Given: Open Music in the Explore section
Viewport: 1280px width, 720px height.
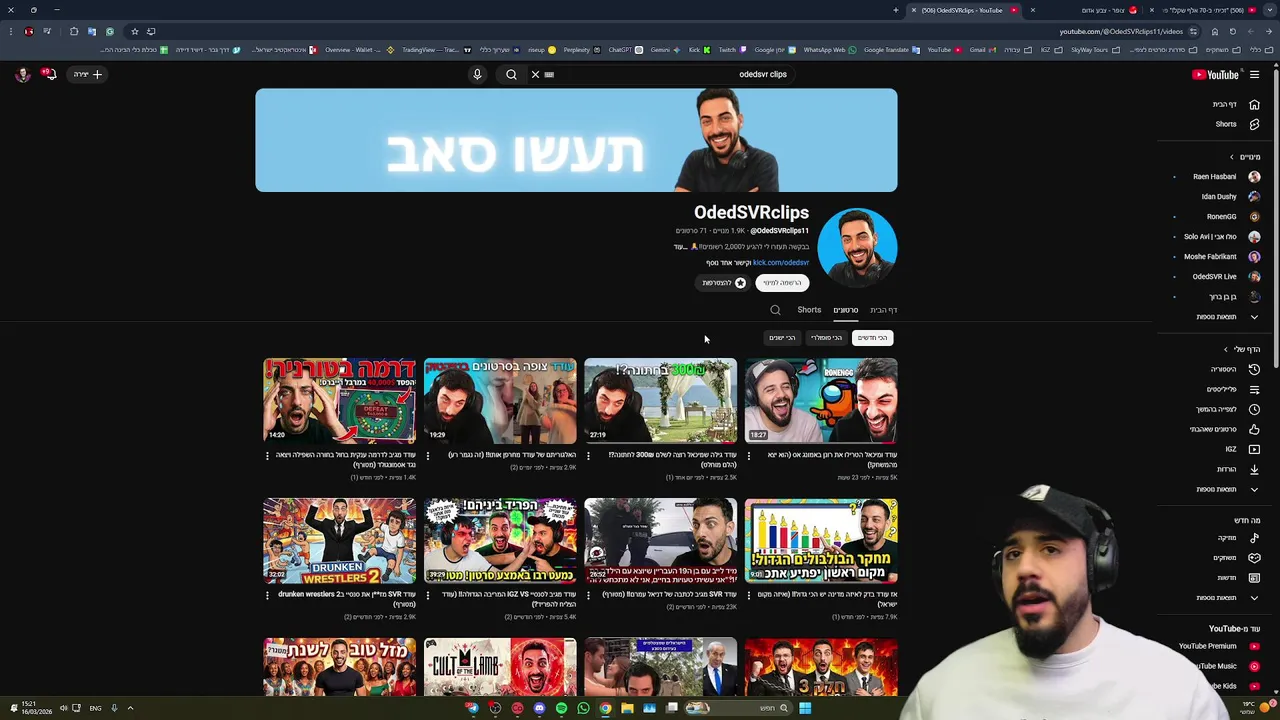Looking at the screenshot, I should [x=1238, y=538].
